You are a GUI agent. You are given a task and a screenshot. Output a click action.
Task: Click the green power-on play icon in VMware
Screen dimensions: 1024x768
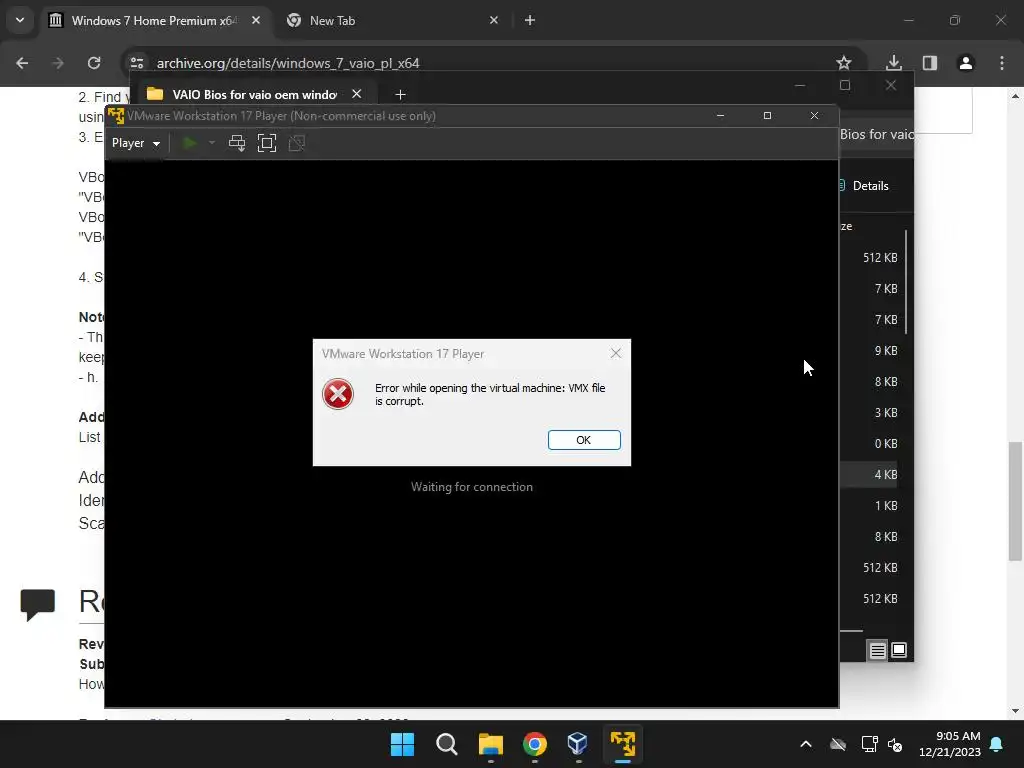[x=190, y=143]
